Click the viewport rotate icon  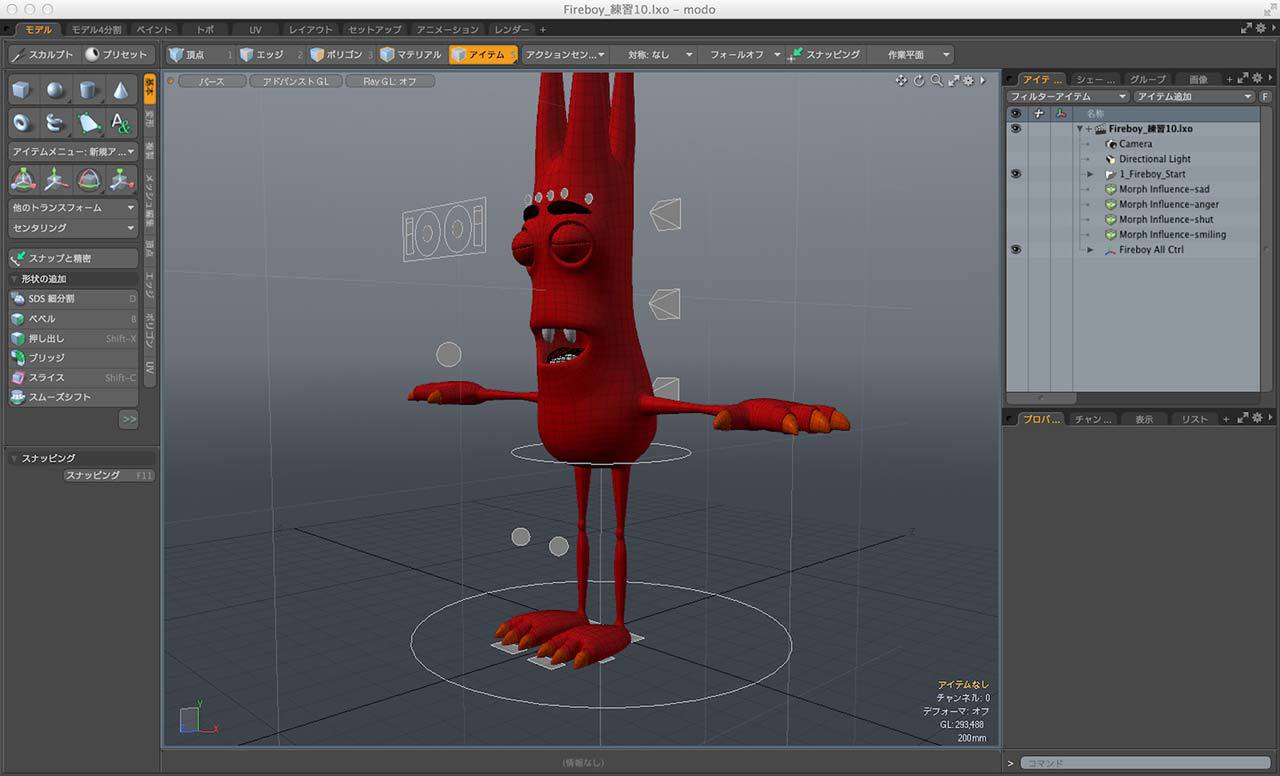919,81
